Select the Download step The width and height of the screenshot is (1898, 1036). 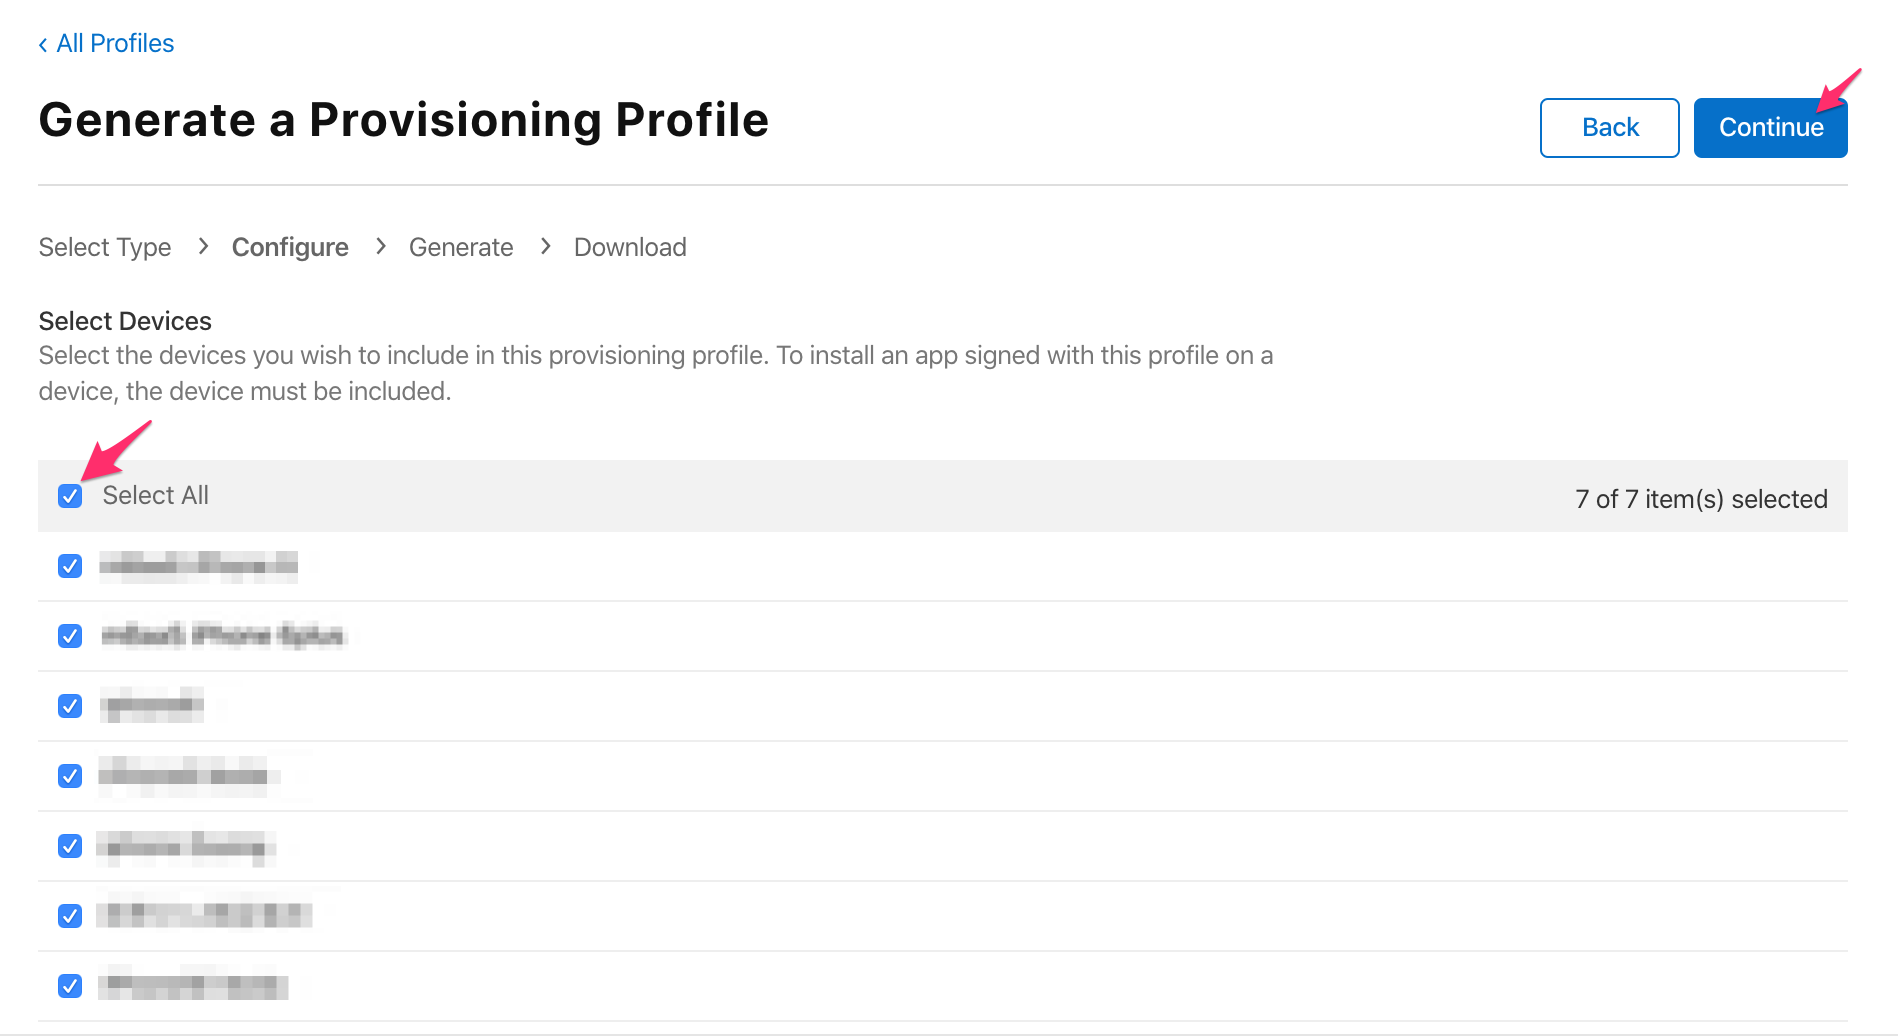pos(630,247)
